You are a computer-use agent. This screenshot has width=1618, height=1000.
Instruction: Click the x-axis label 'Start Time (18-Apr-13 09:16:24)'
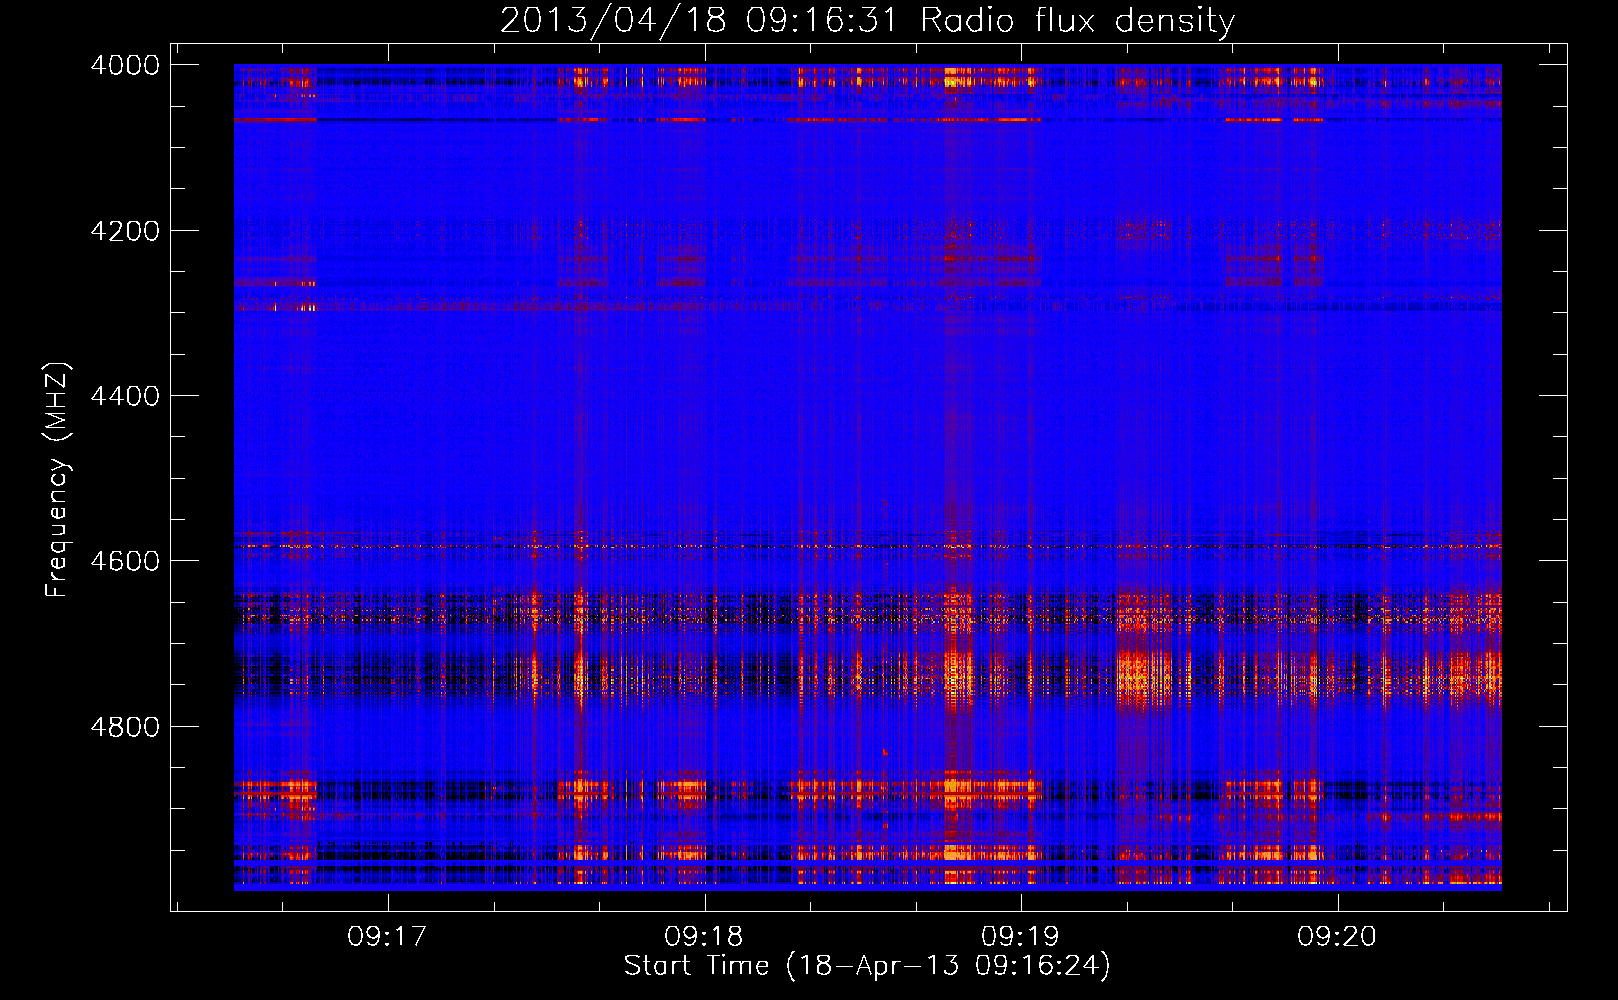pos(867,966)
